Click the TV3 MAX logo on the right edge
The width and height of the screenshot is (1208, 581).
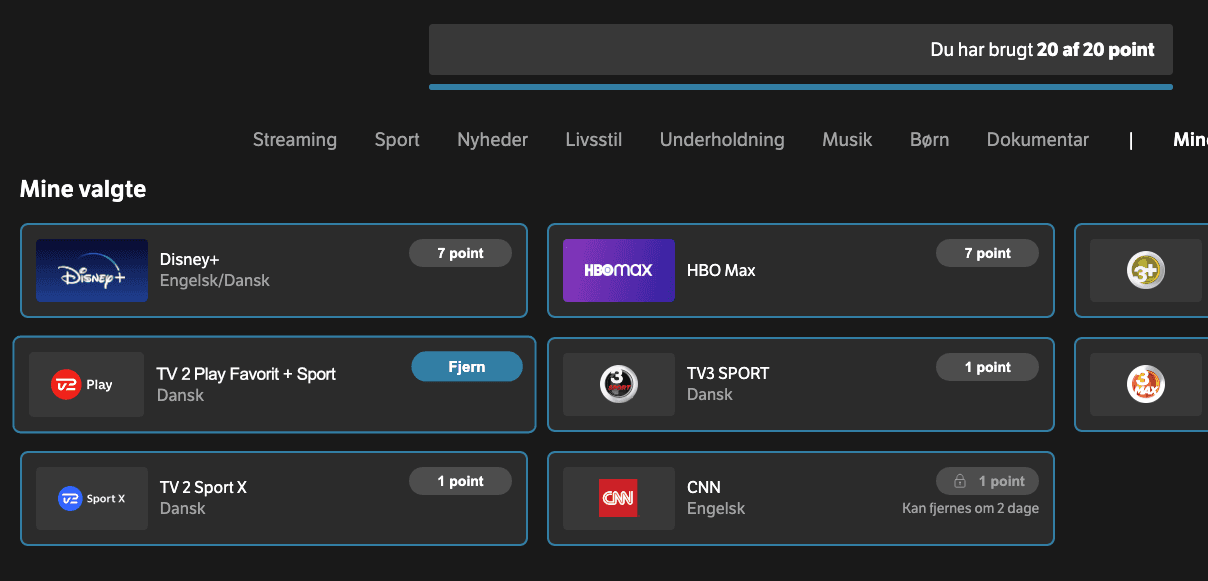[1146, 384]
